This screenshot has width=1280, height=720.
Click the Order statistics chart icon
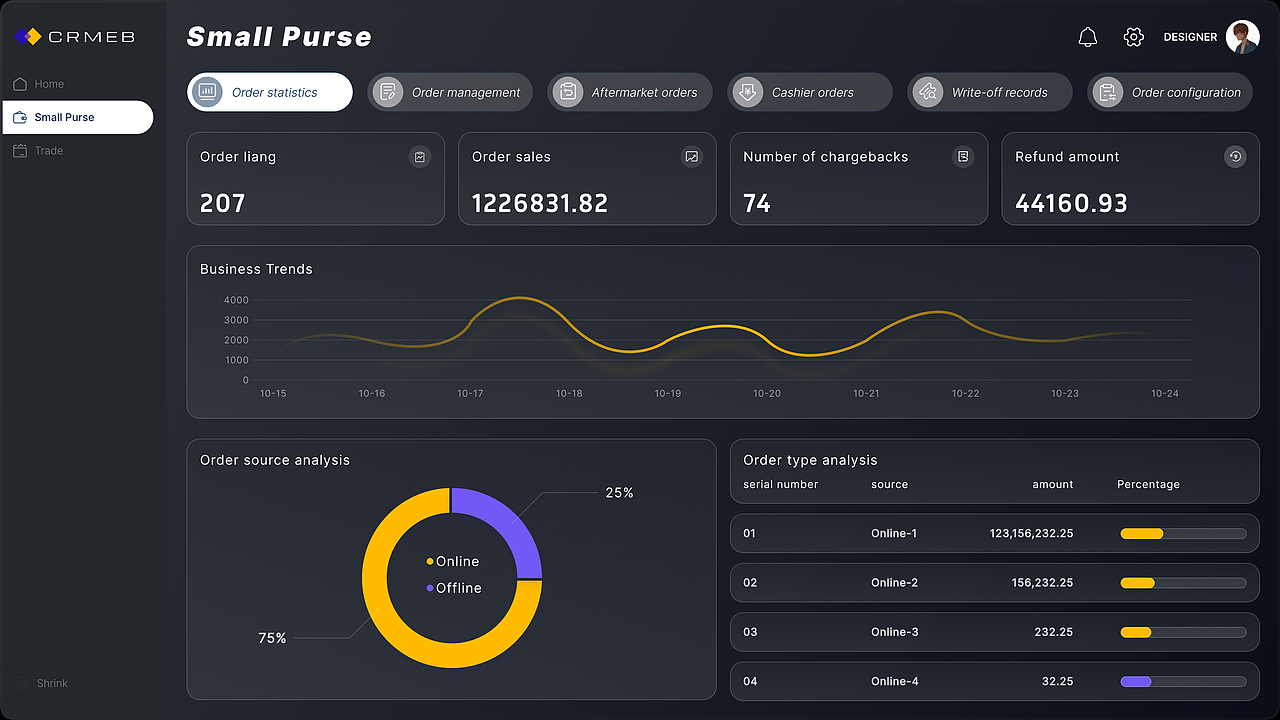point(207,92)
